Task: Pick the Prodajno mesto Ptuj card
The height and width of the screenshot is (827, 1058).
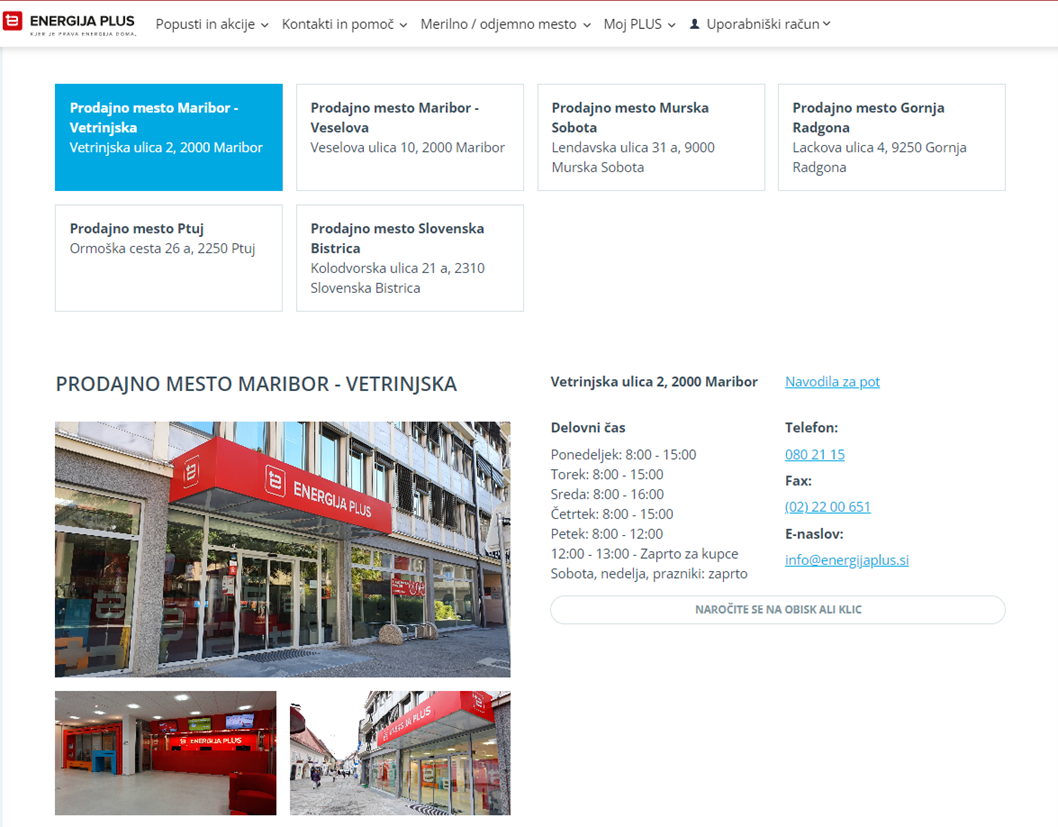Action: (x=168, y=258)
